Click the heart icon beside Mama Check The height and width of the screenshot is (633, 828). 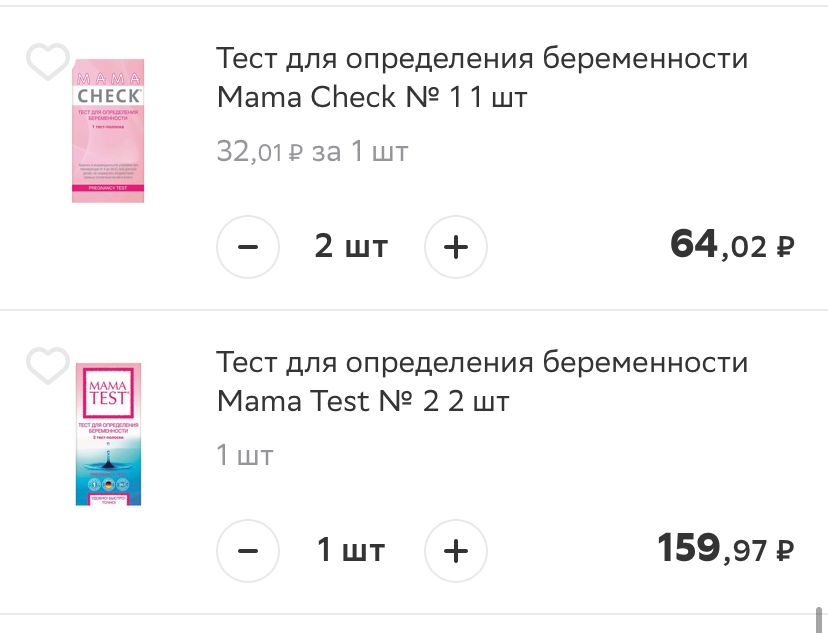point(47,62)
